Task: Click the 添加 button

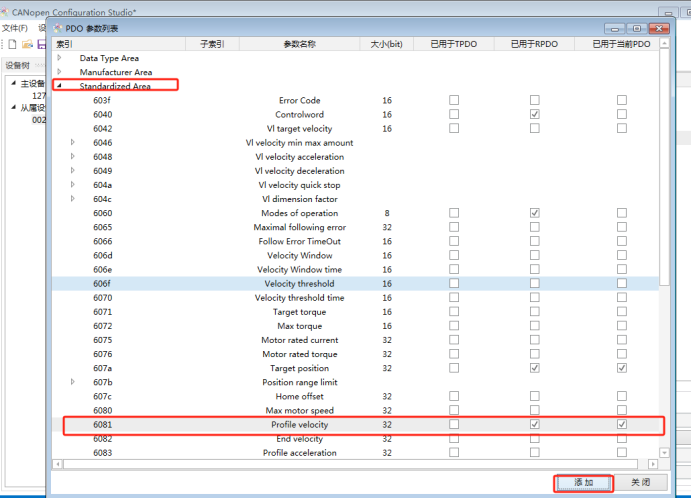Action: (x=583, y=483)
